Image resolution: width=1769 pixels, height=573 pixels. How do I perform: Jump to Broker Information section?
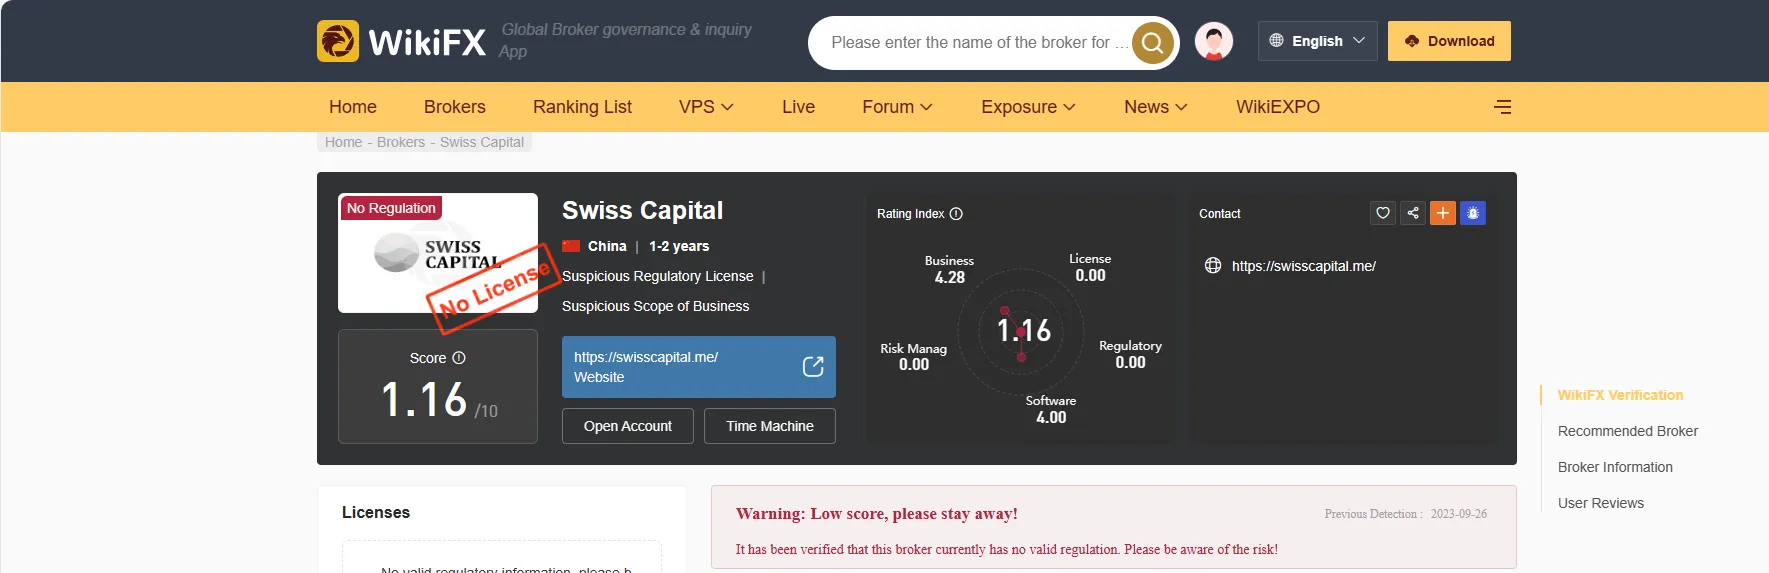click(1615, 467)
